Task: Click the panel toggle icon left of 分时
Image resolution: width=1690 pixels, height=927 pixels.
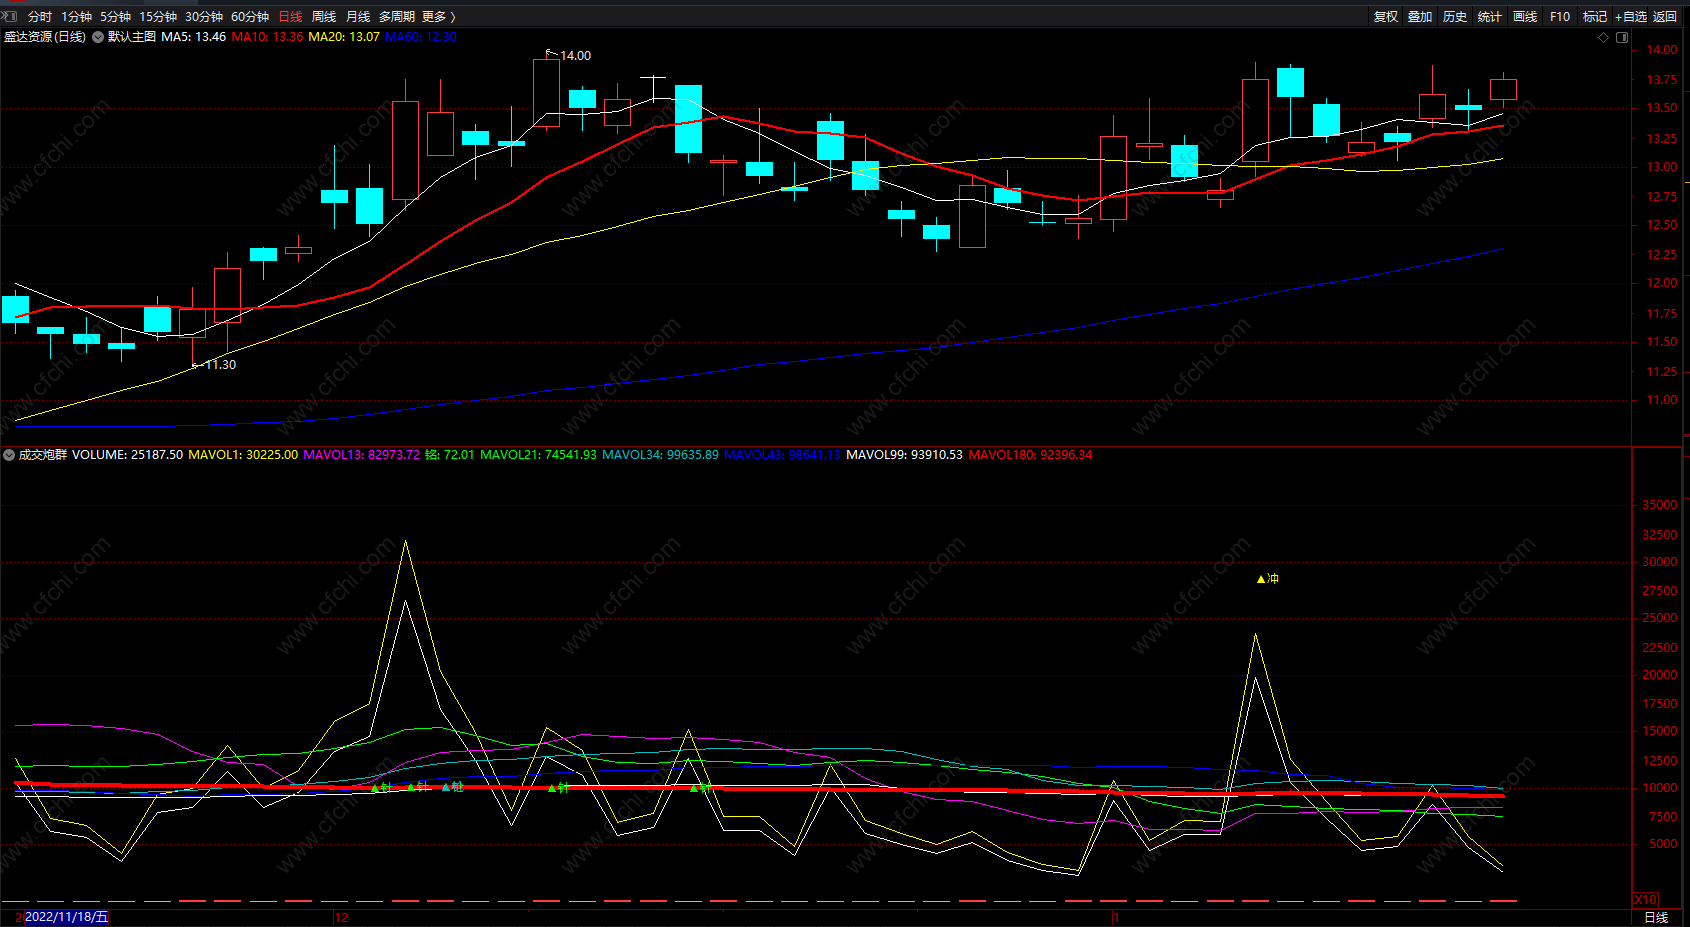Action: pyautogui.click(x=10, y=16)
